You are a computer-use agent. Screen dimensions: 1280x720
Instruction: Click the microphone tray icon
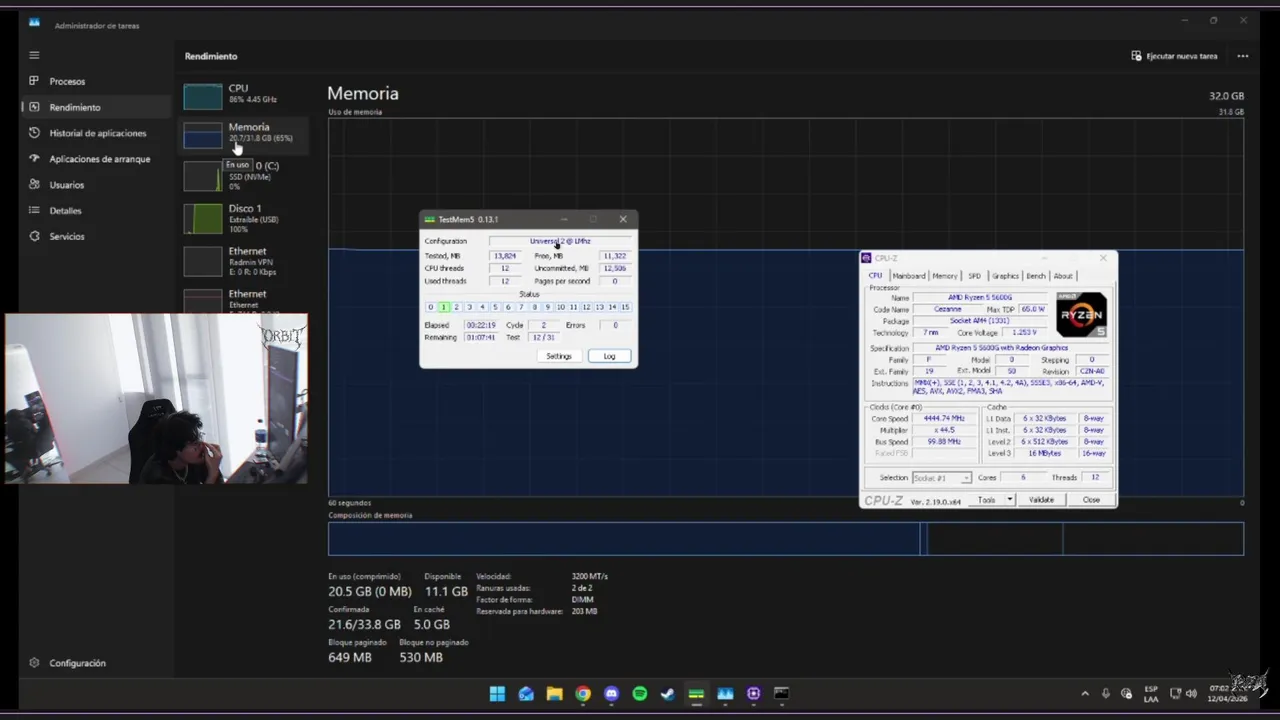pyautogui.click(x=1106, y=694)
